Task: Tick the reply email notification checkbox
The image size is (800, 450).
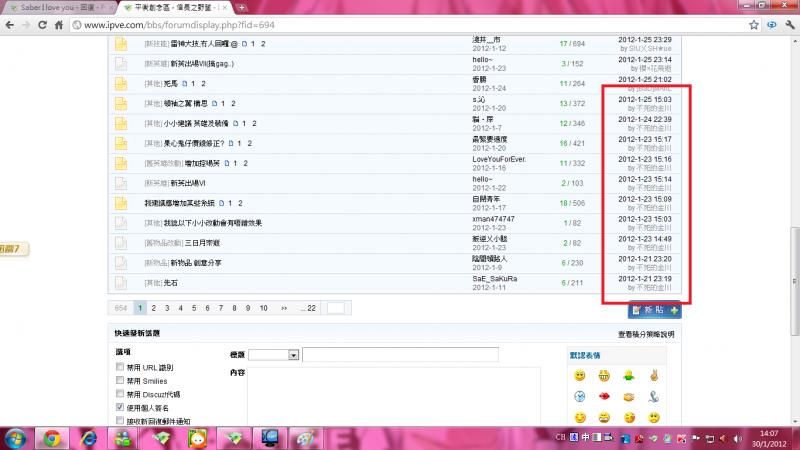Action: click(119, 421)
